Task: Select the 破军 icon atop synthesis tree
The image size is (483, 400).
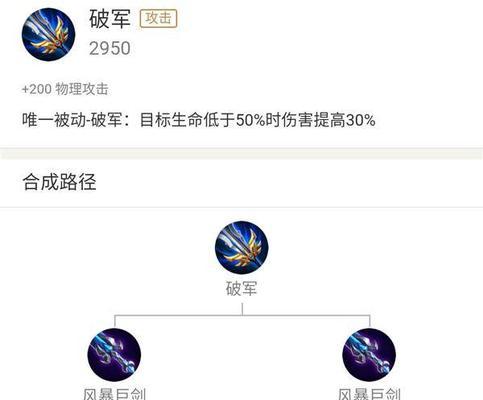Action: coord(242,247)
